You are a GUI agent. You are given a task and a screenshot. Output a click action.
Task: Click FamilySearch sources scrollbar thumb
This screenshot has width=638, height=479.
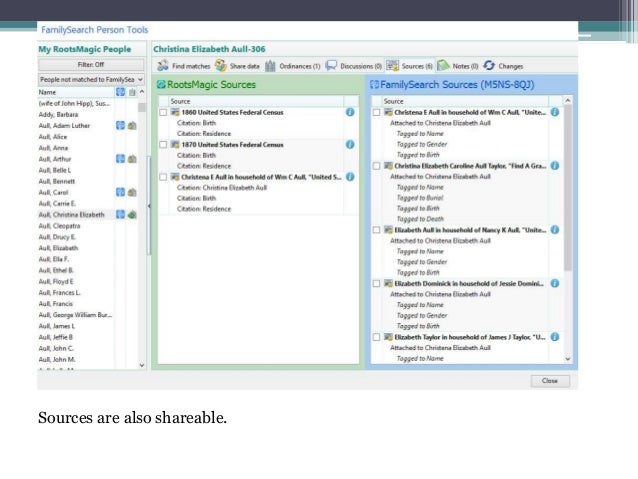pos(568,187)
